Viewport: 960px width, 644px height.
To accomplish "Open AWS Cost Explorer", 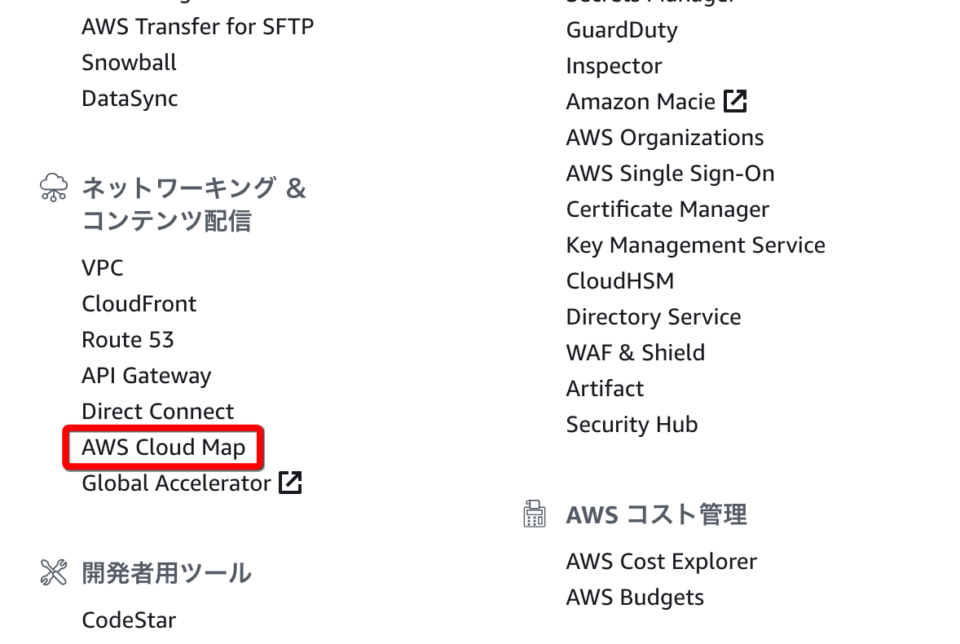I will tap(661, 561).
